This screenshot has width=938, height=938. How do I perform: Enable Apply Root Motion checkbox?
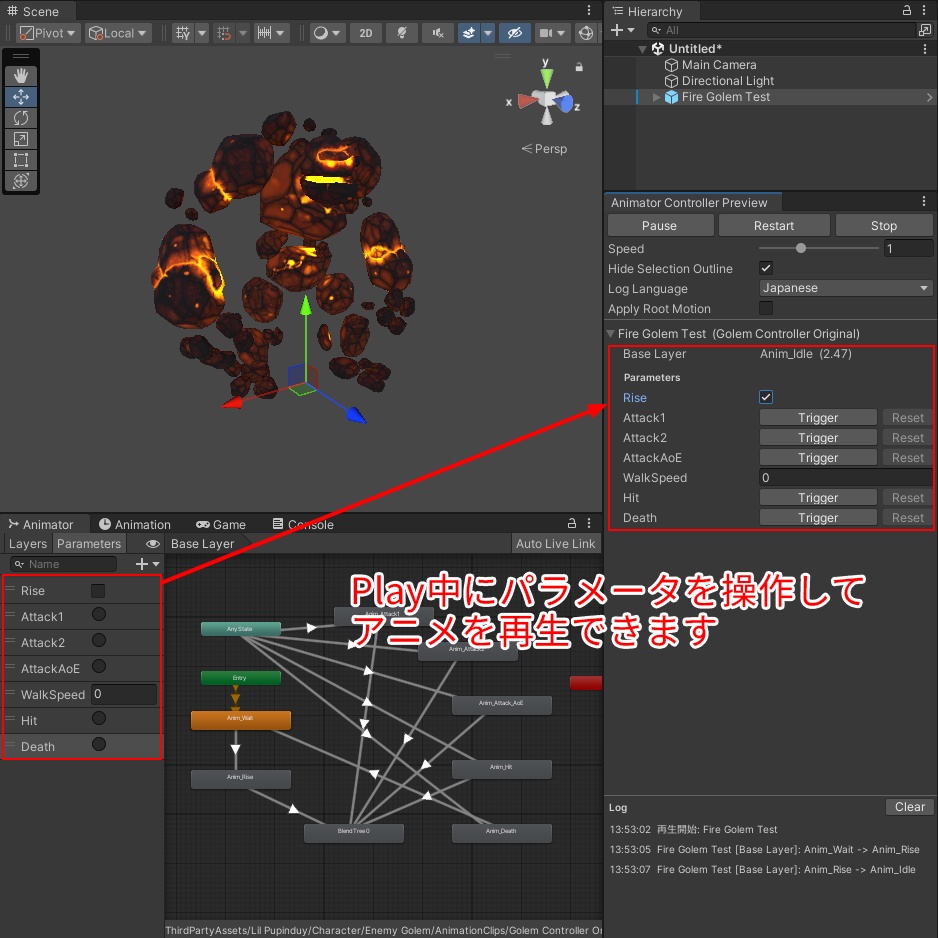[766, 308]
